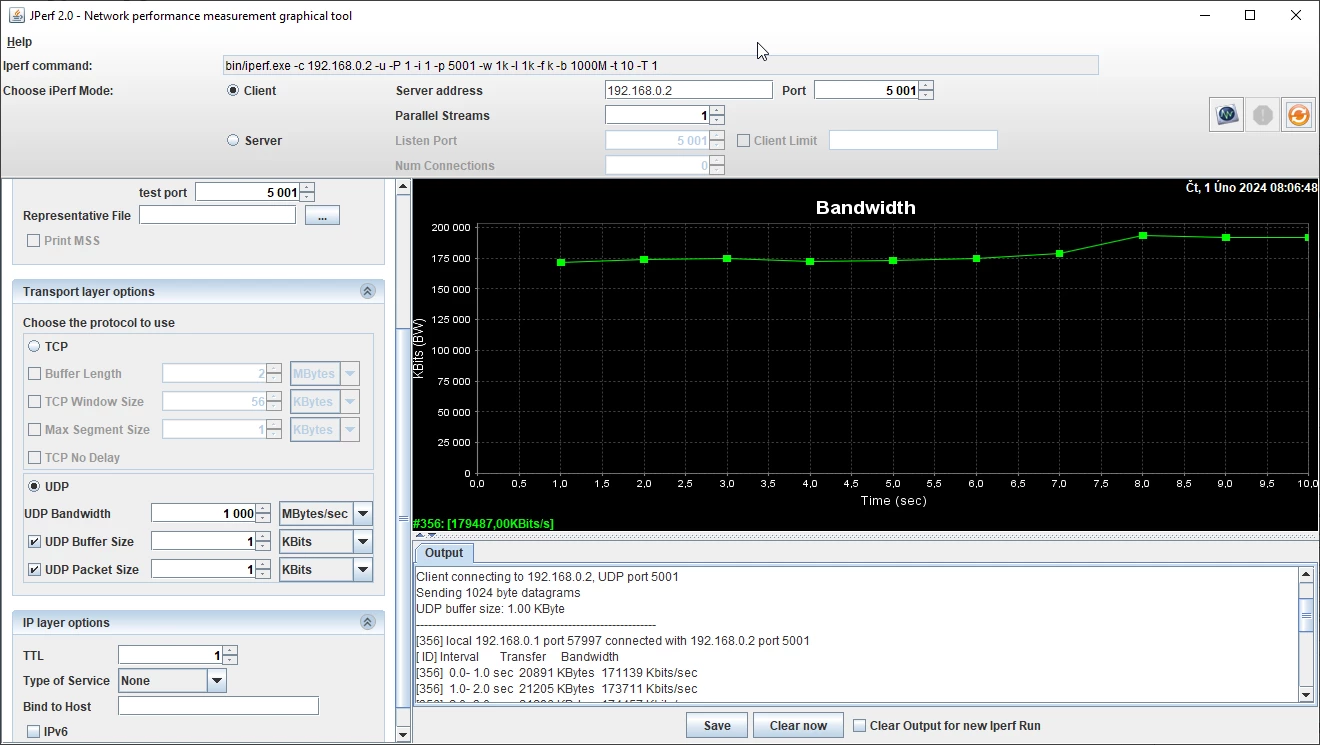The width and height of the screenshot is (1320, 745).
Task: Collapse IP layer options panel chevron
Action: pos(367,623)
